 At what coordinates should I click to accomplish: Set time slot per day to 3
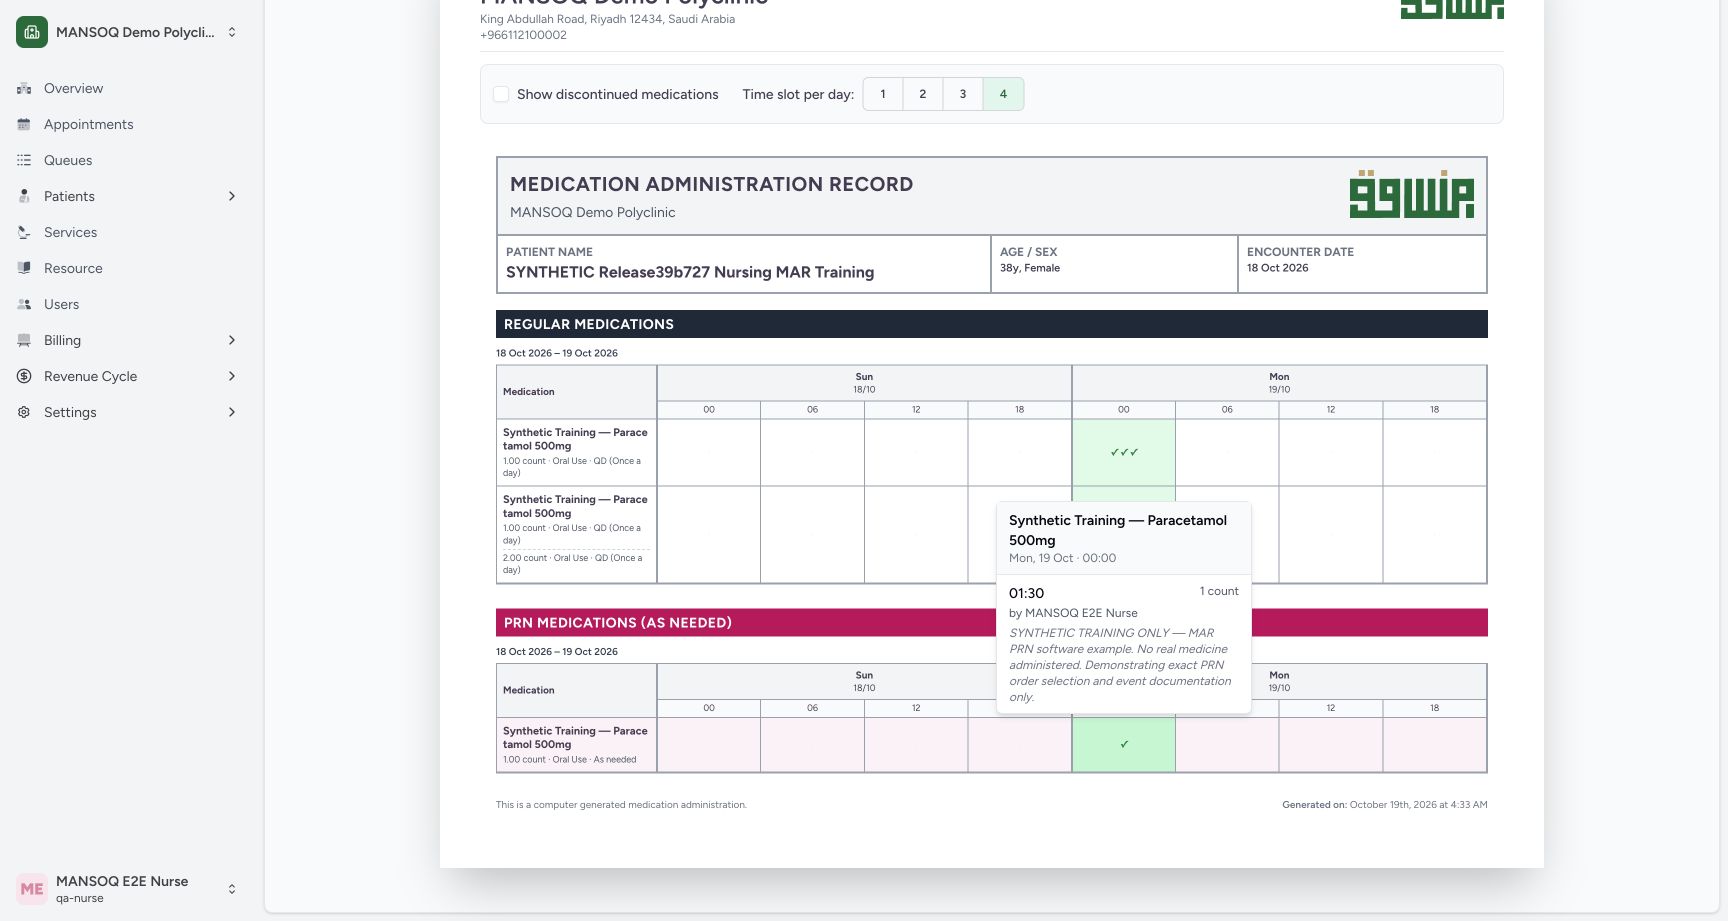(x=963, y=94)
